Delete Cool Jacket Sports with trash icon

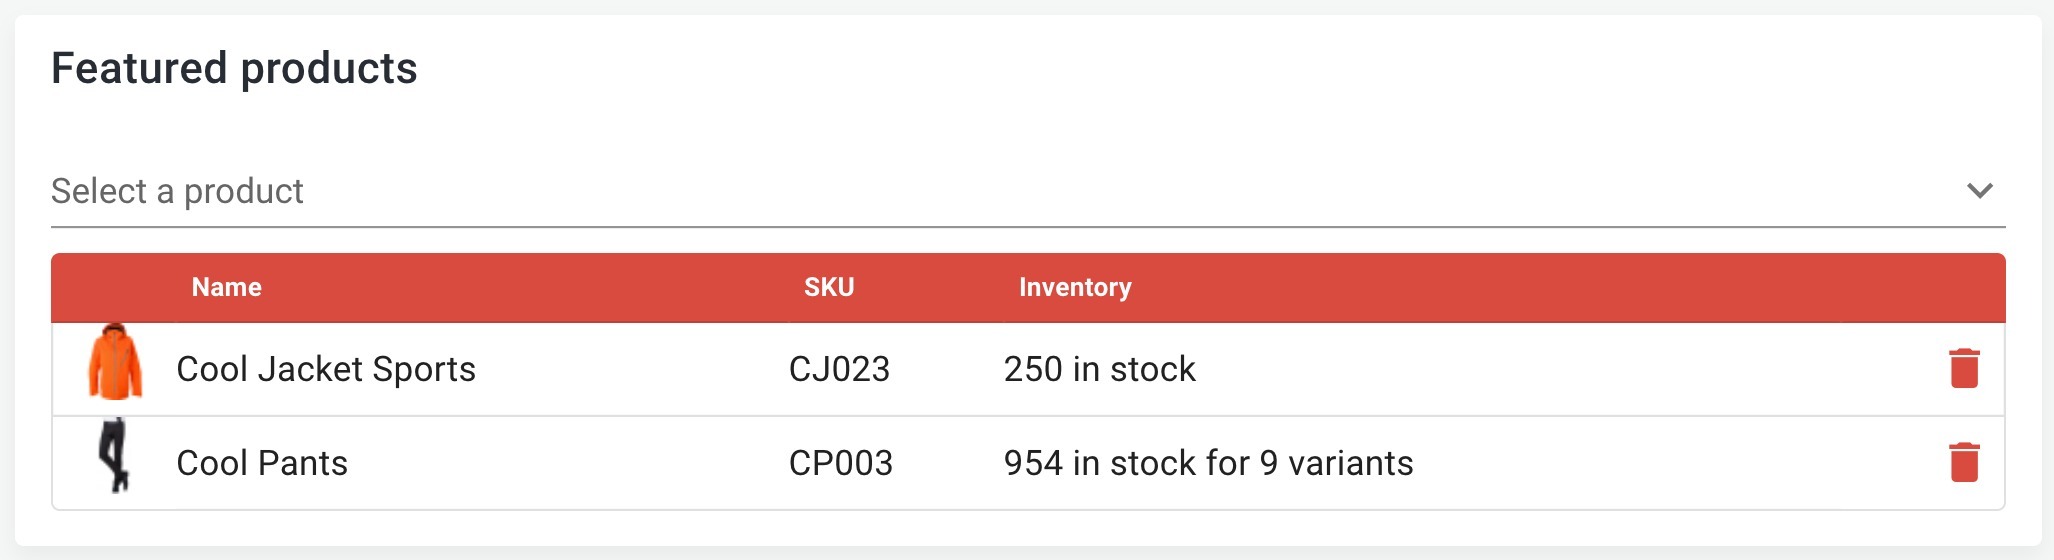pyautogui.click(x=1964, y=368)
